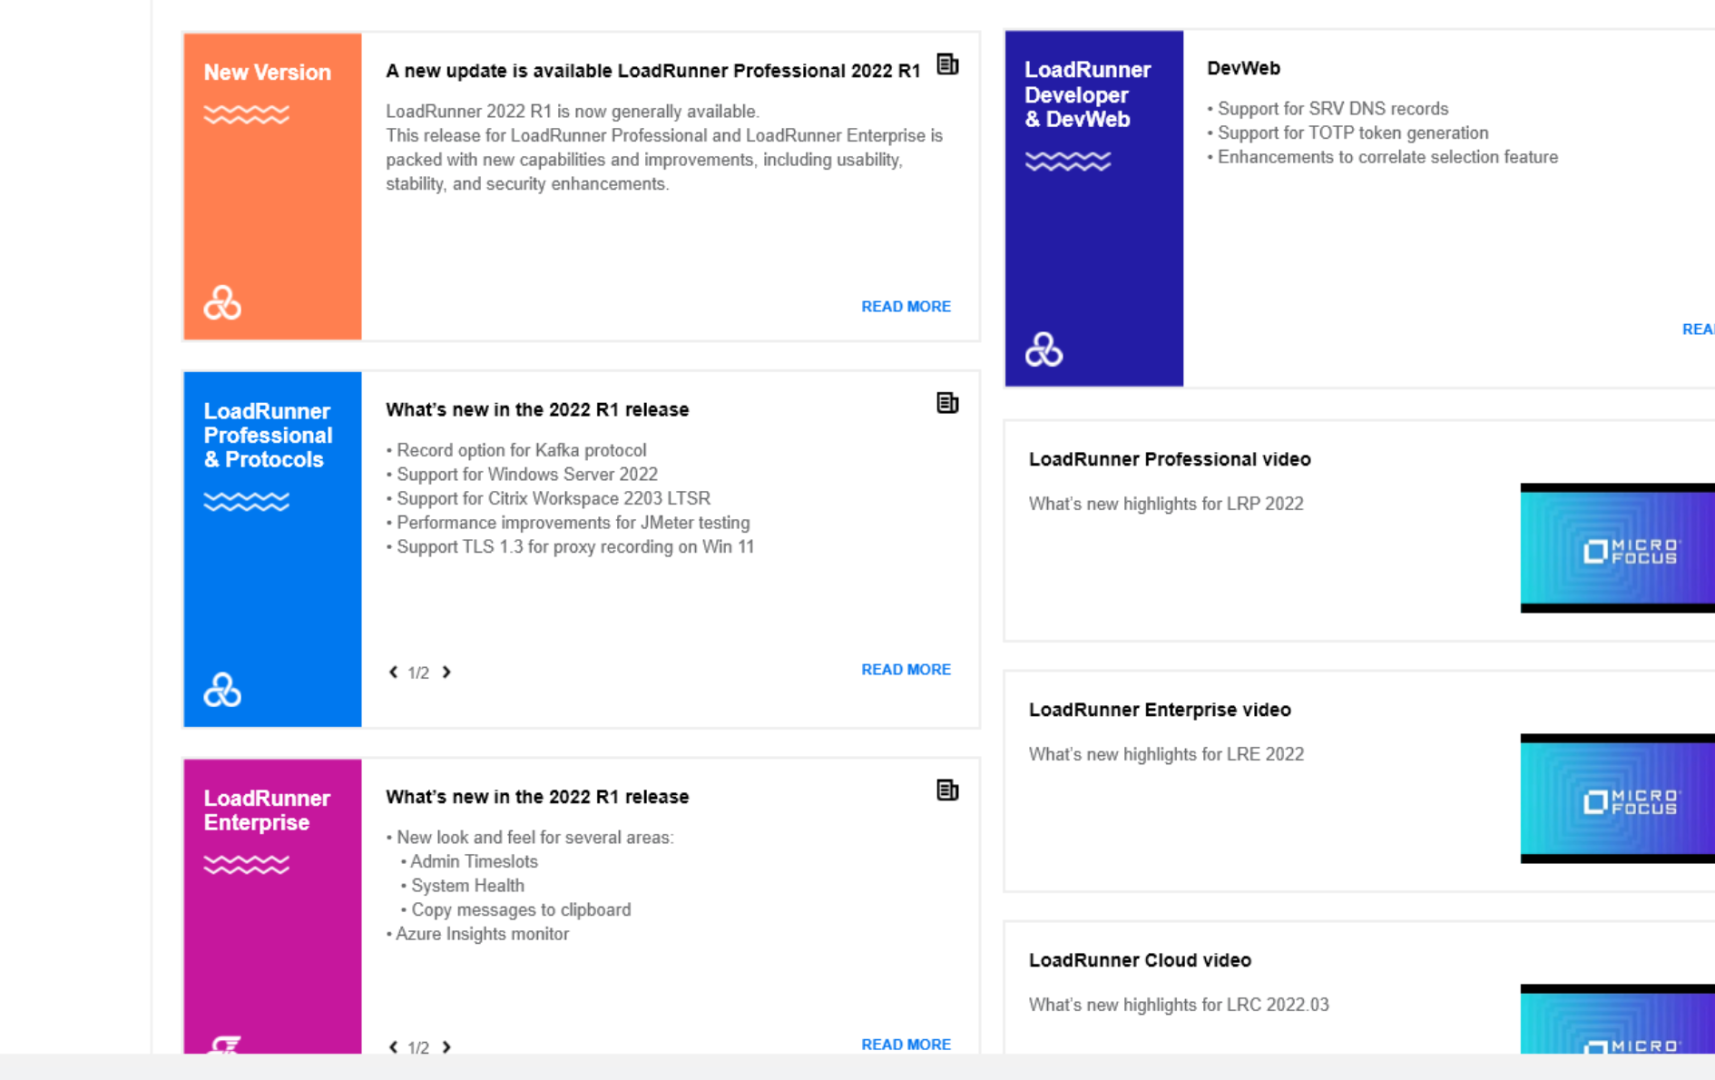
Task: Click the LoadRunner Developer & DevWeb tile
Action: coord(1094,208)
